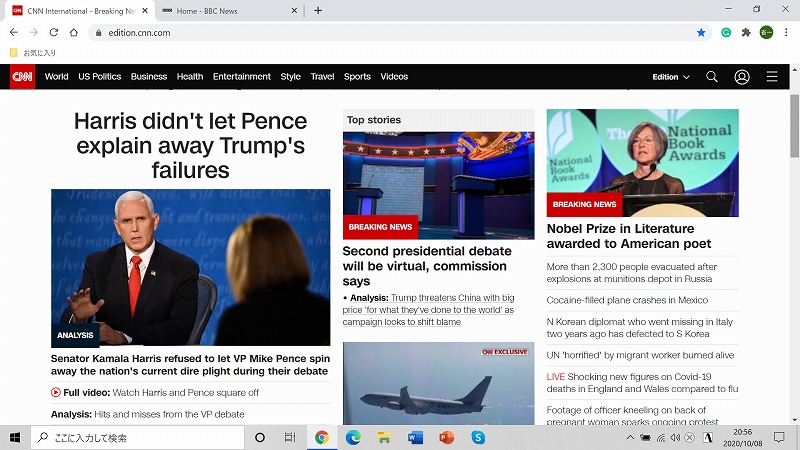Click the volume icon in the system tray
Image resolution: width=800 pixels, height=450 pixels.
pos(675,438)
